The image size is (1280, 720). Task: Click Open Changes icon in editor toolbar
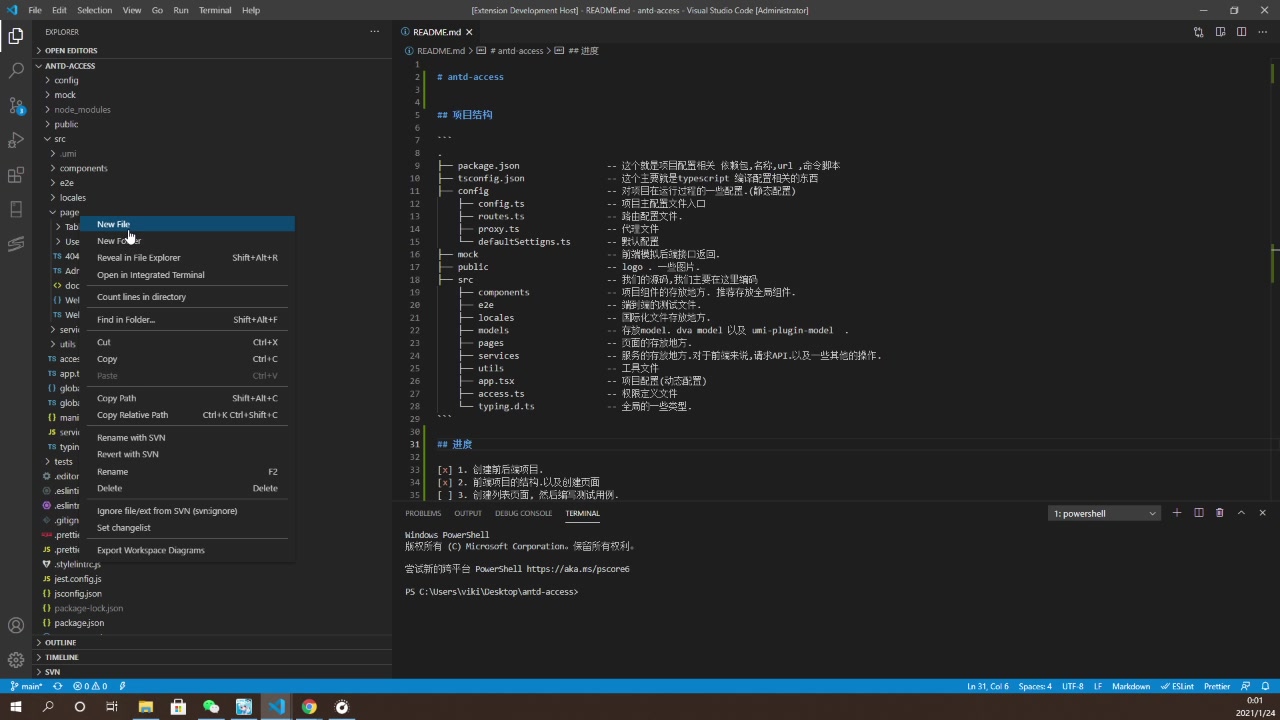pyautogui.click(x=1198, y=32)
